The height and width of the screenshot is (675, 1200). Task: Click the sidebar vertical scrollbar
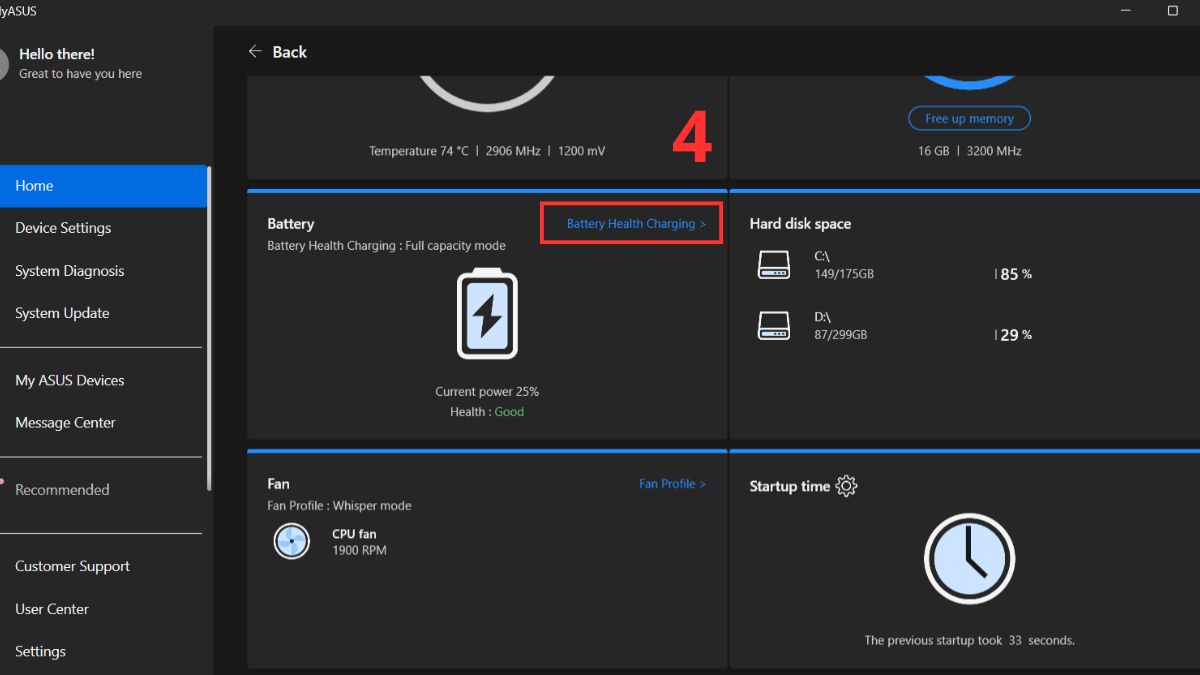point(209,328)
